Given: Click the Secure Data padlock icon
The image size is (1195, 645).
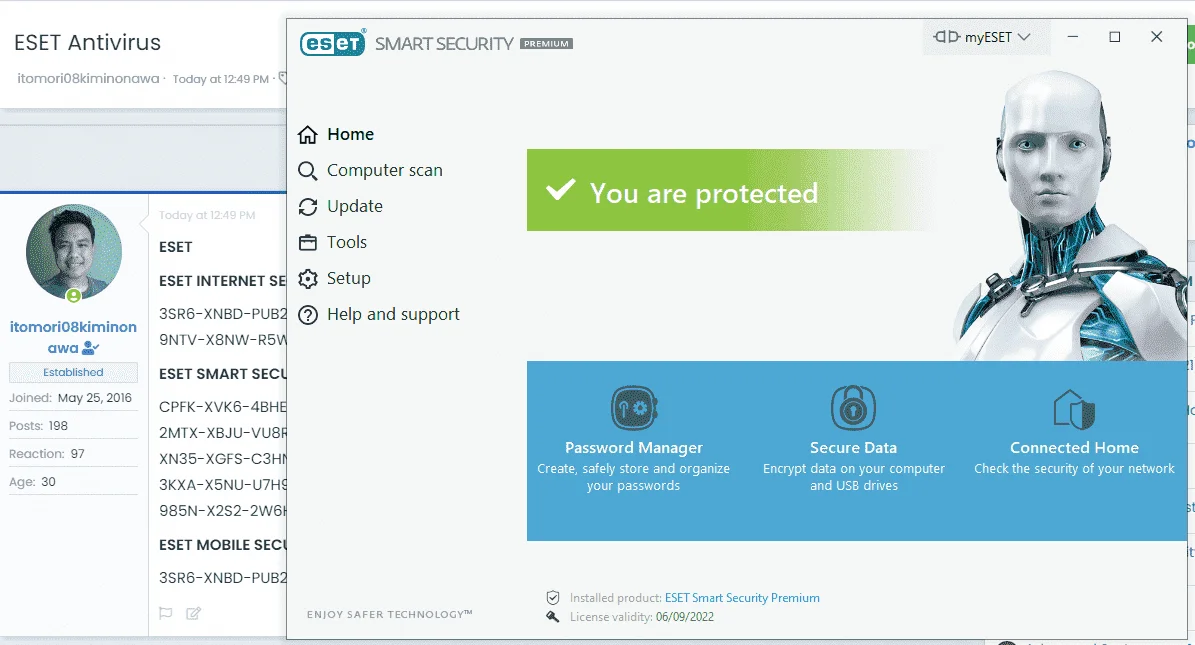Looking at the screenshot, I should 853,408.
